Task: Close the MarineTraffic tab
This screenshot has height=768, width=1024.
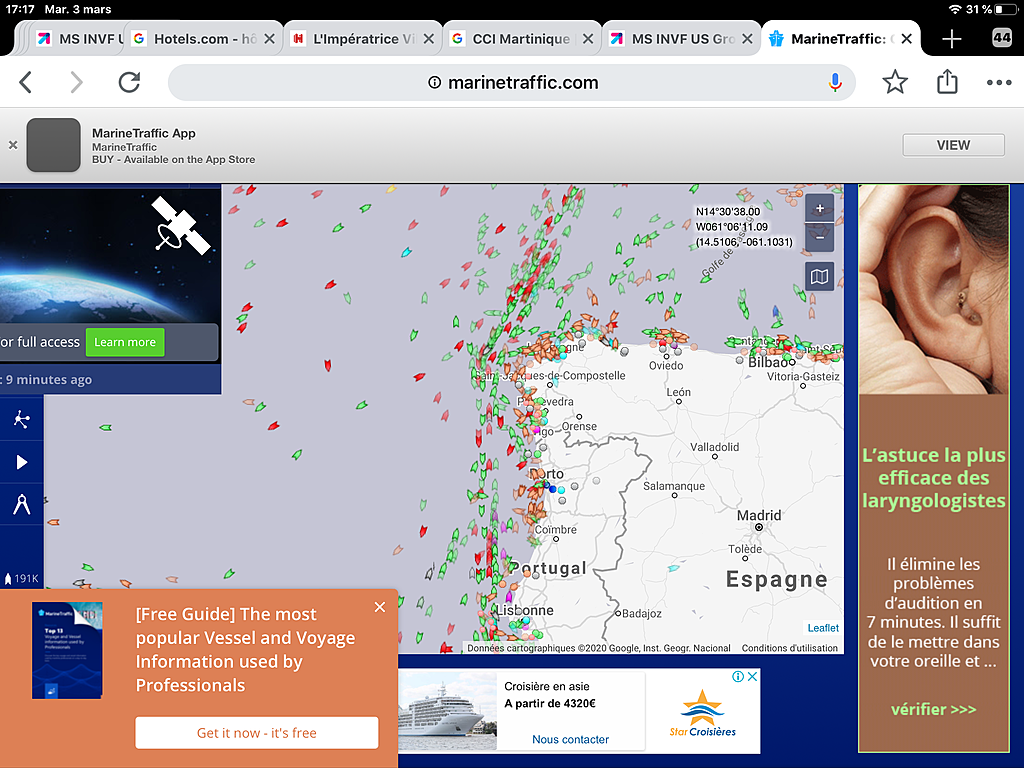Action: [906, 39]
